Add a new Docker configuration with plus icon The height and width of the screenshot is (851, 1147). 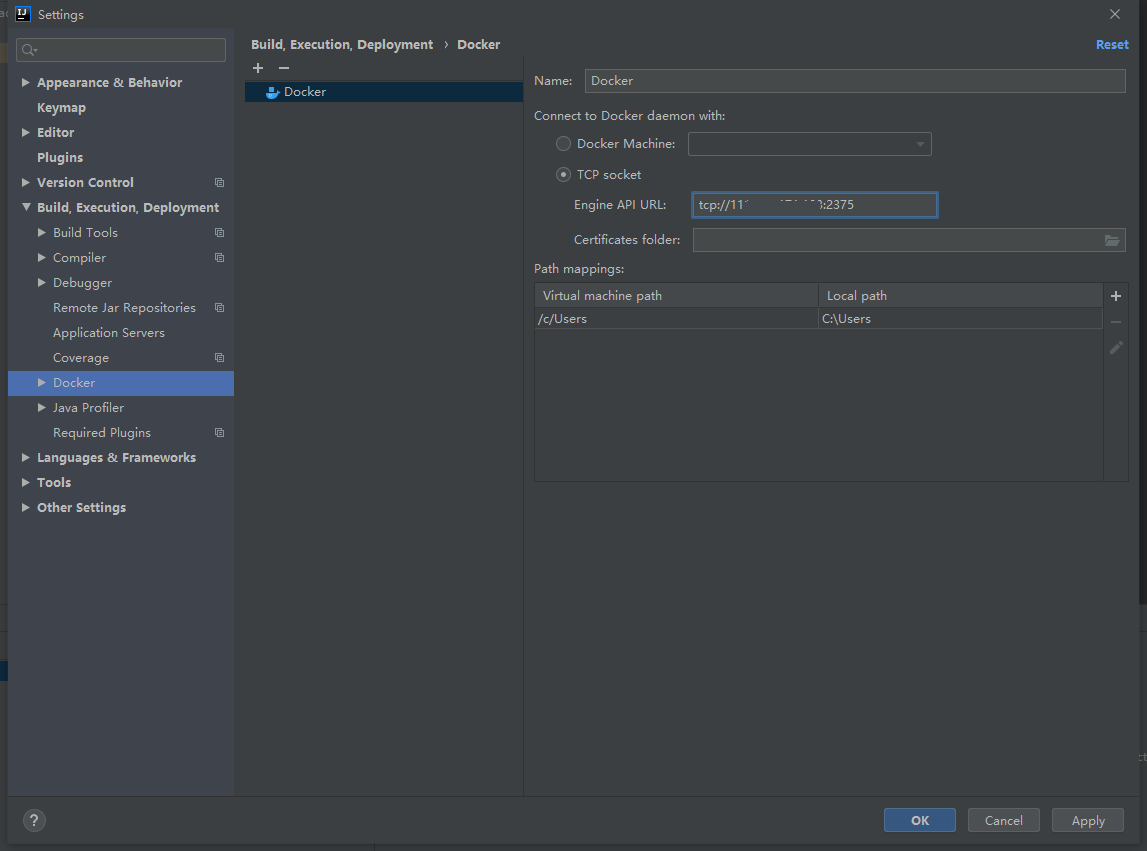pyautogui.click(x=258, y=68)
